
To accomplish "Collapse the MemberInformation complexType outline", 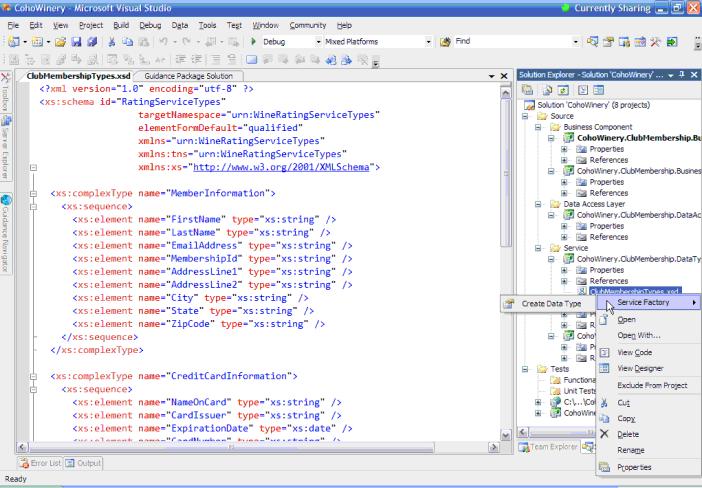I will pos(33,194).
